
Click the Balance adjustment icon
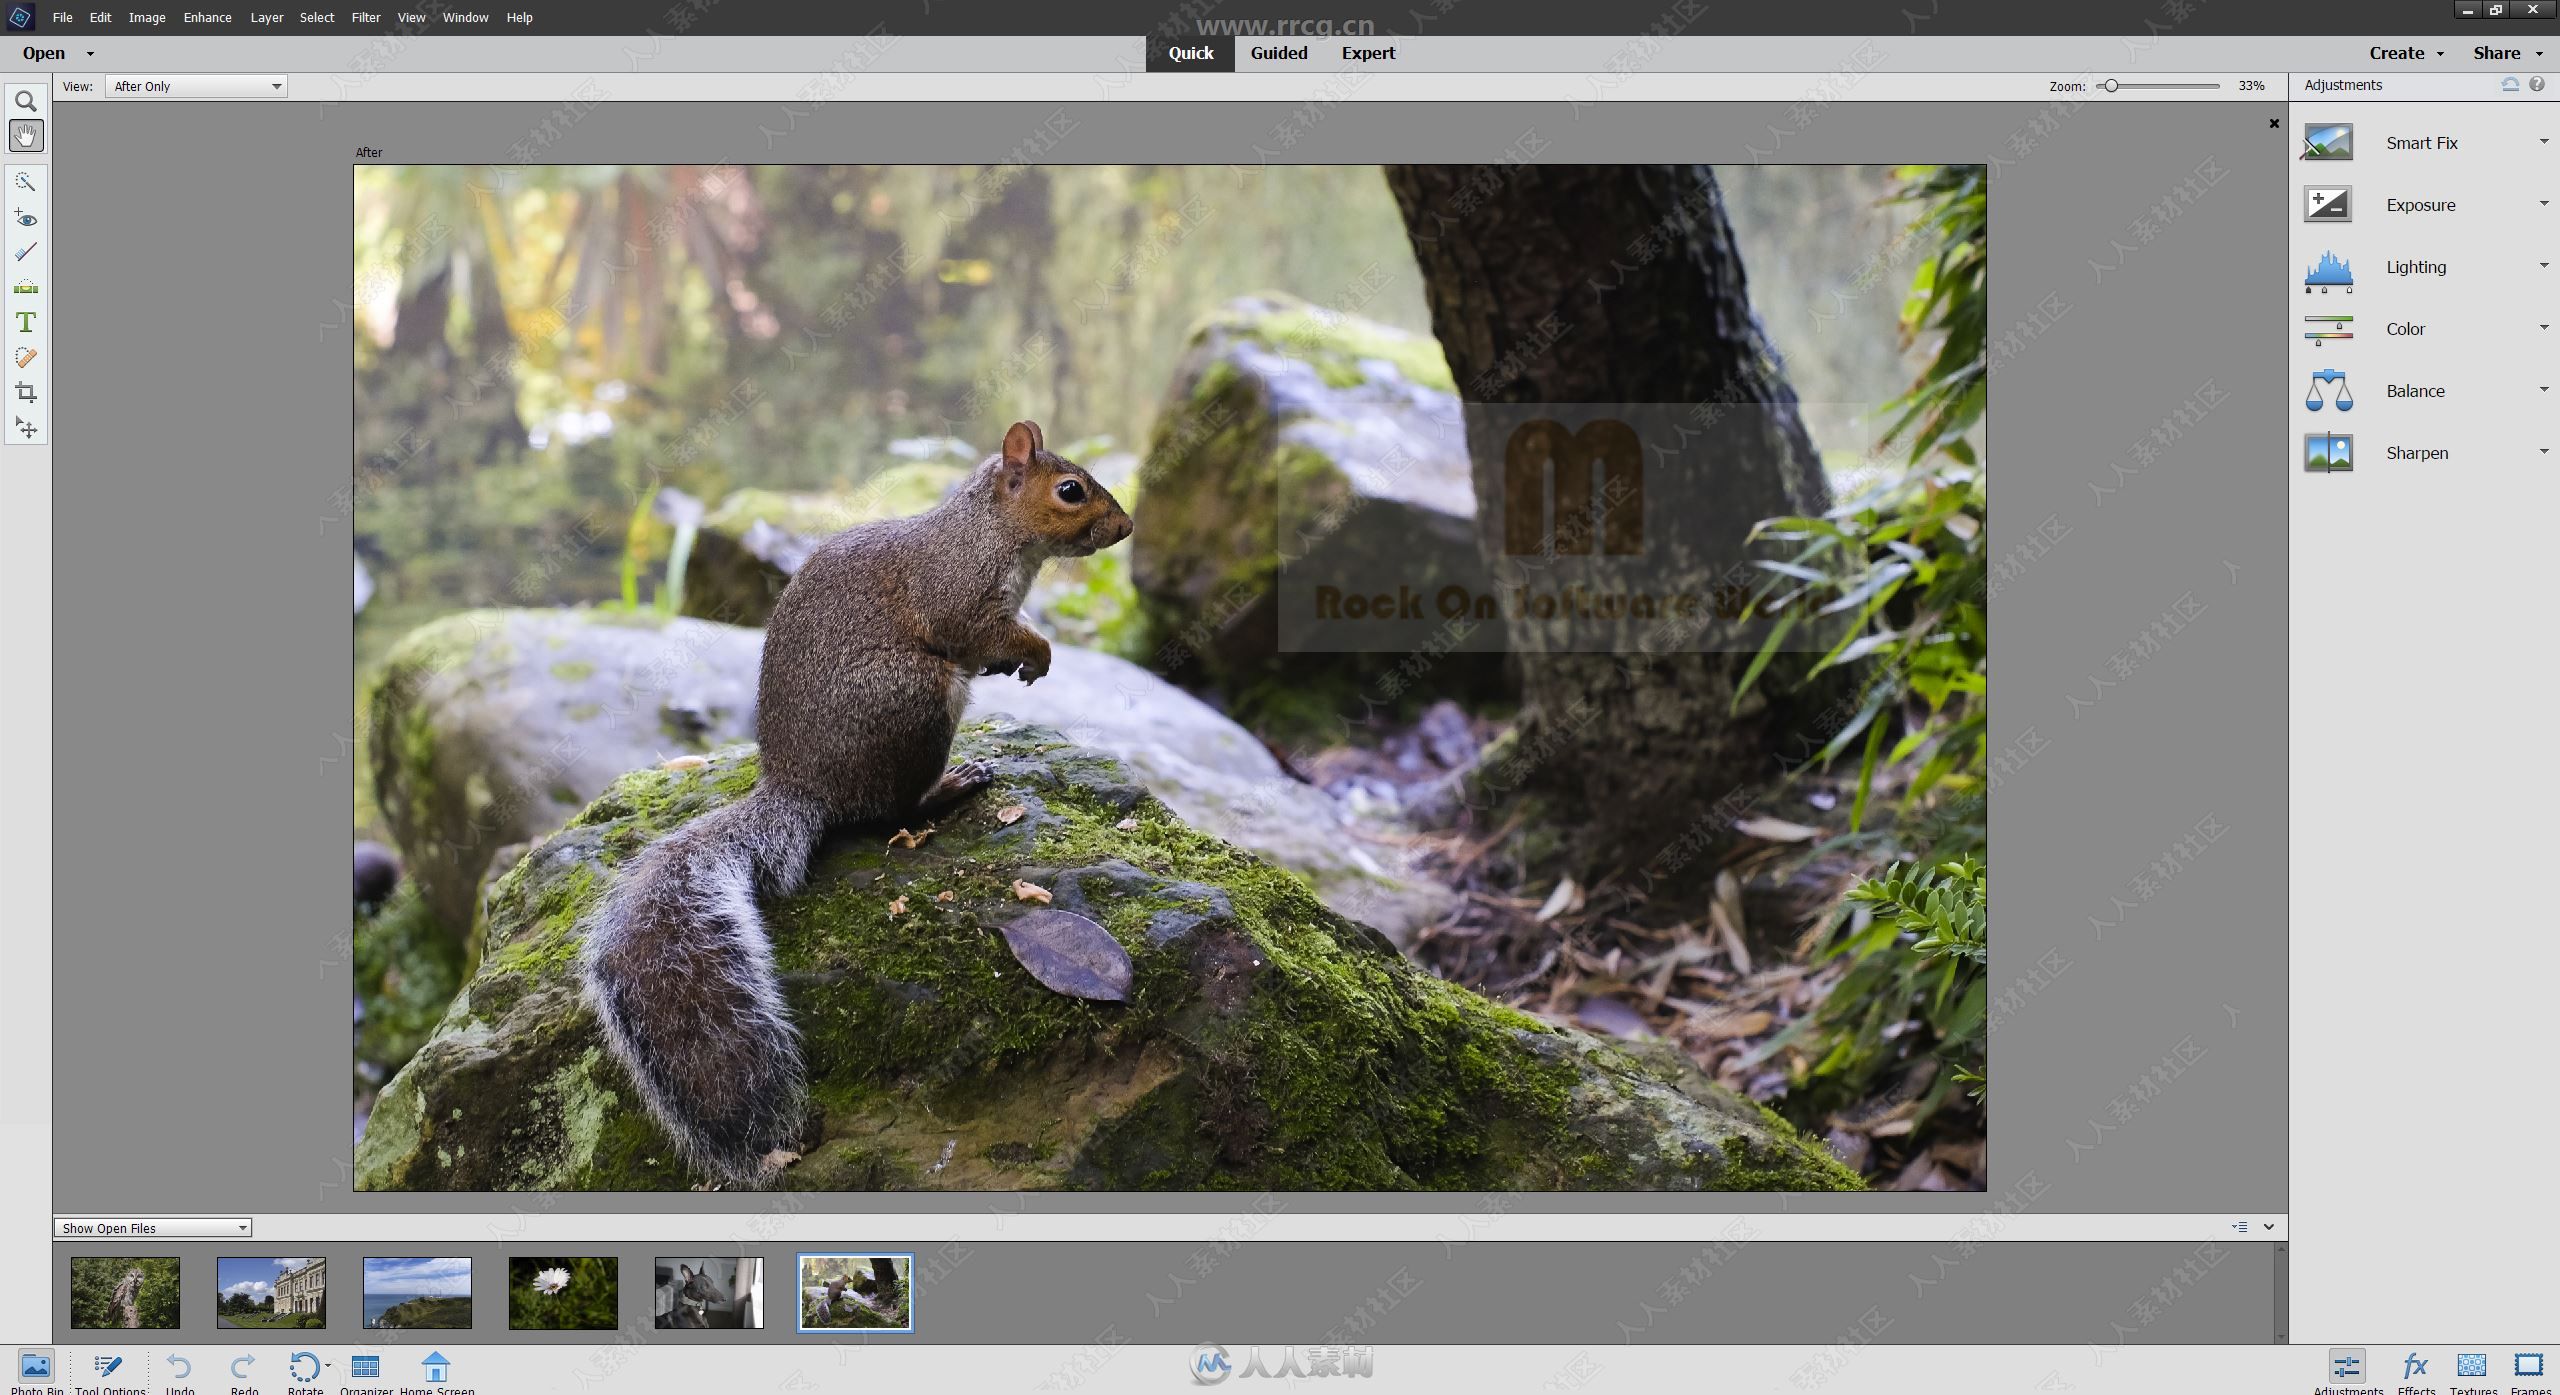pos(2330,390)
